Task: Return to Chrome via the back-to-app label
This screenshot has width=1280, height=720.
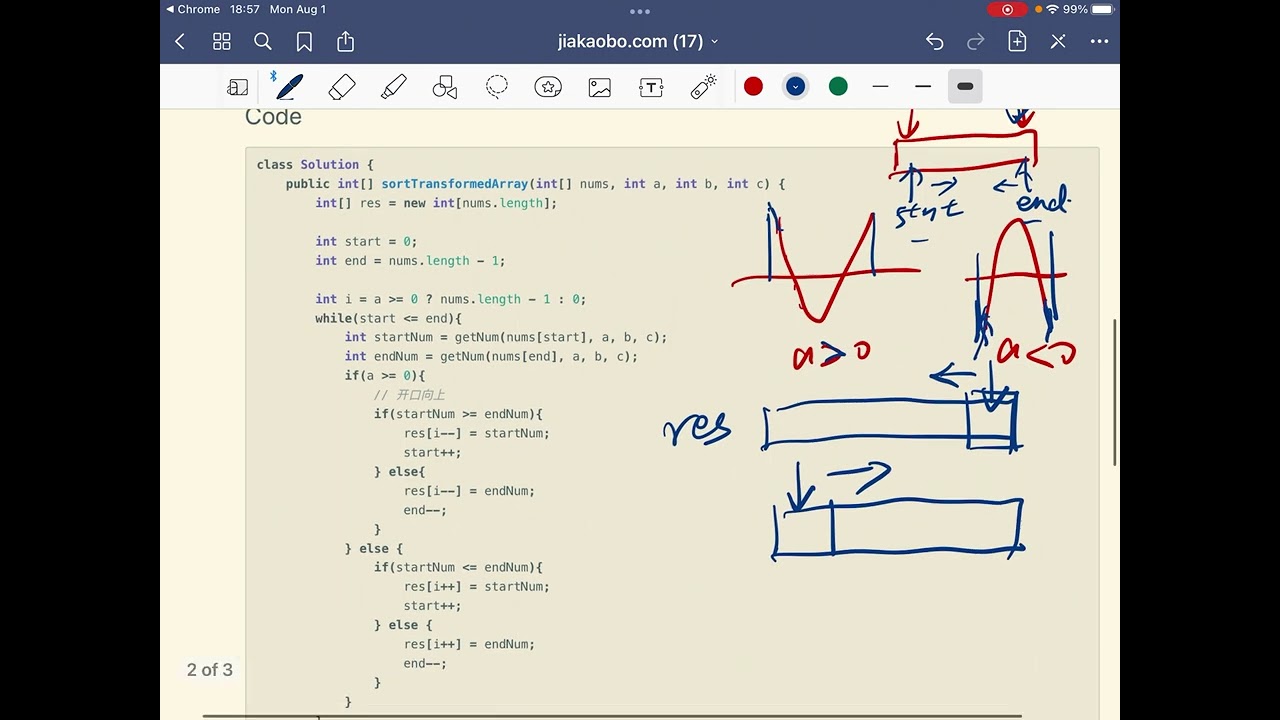Action: [192, 9]
